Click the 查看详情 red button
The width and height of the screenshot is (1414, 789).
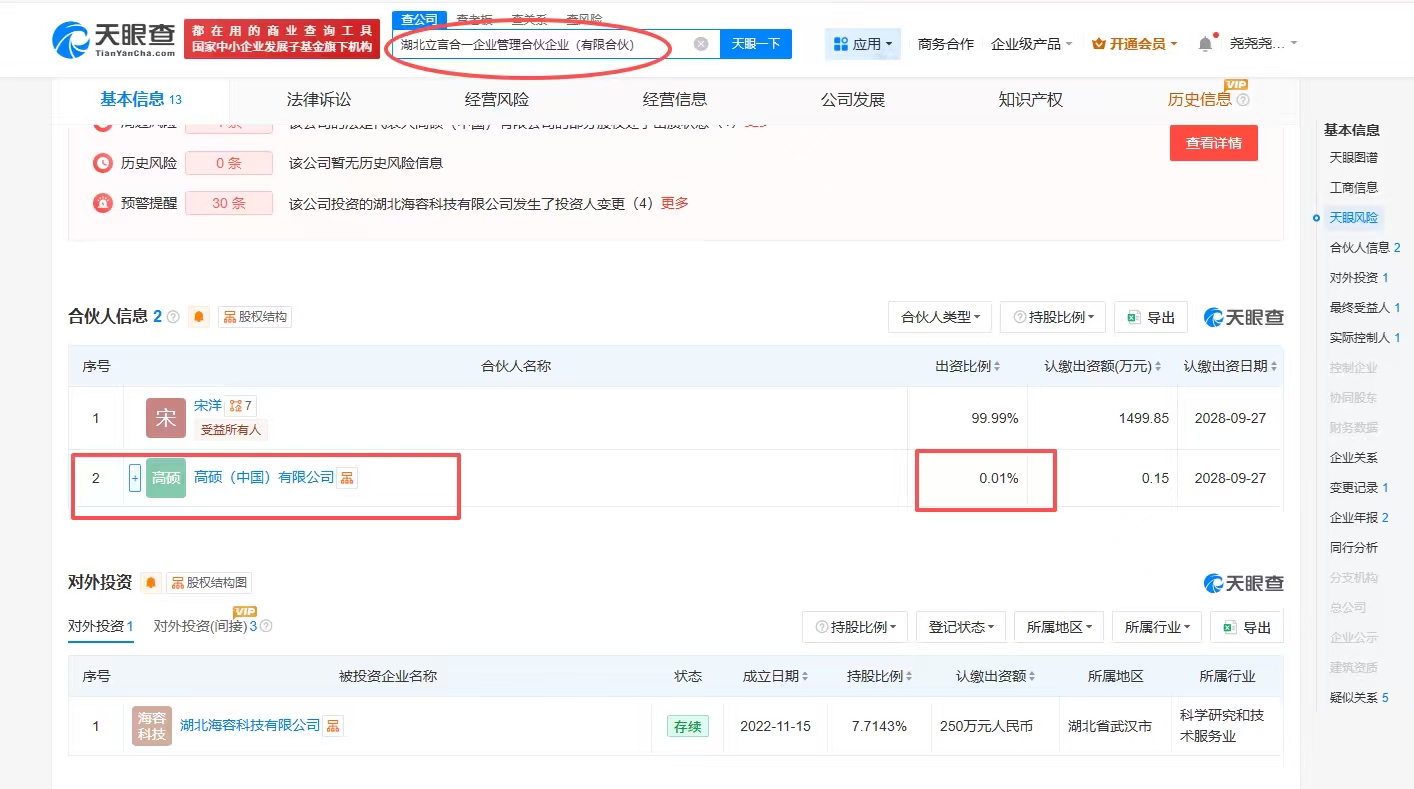tap(1214, 143)
